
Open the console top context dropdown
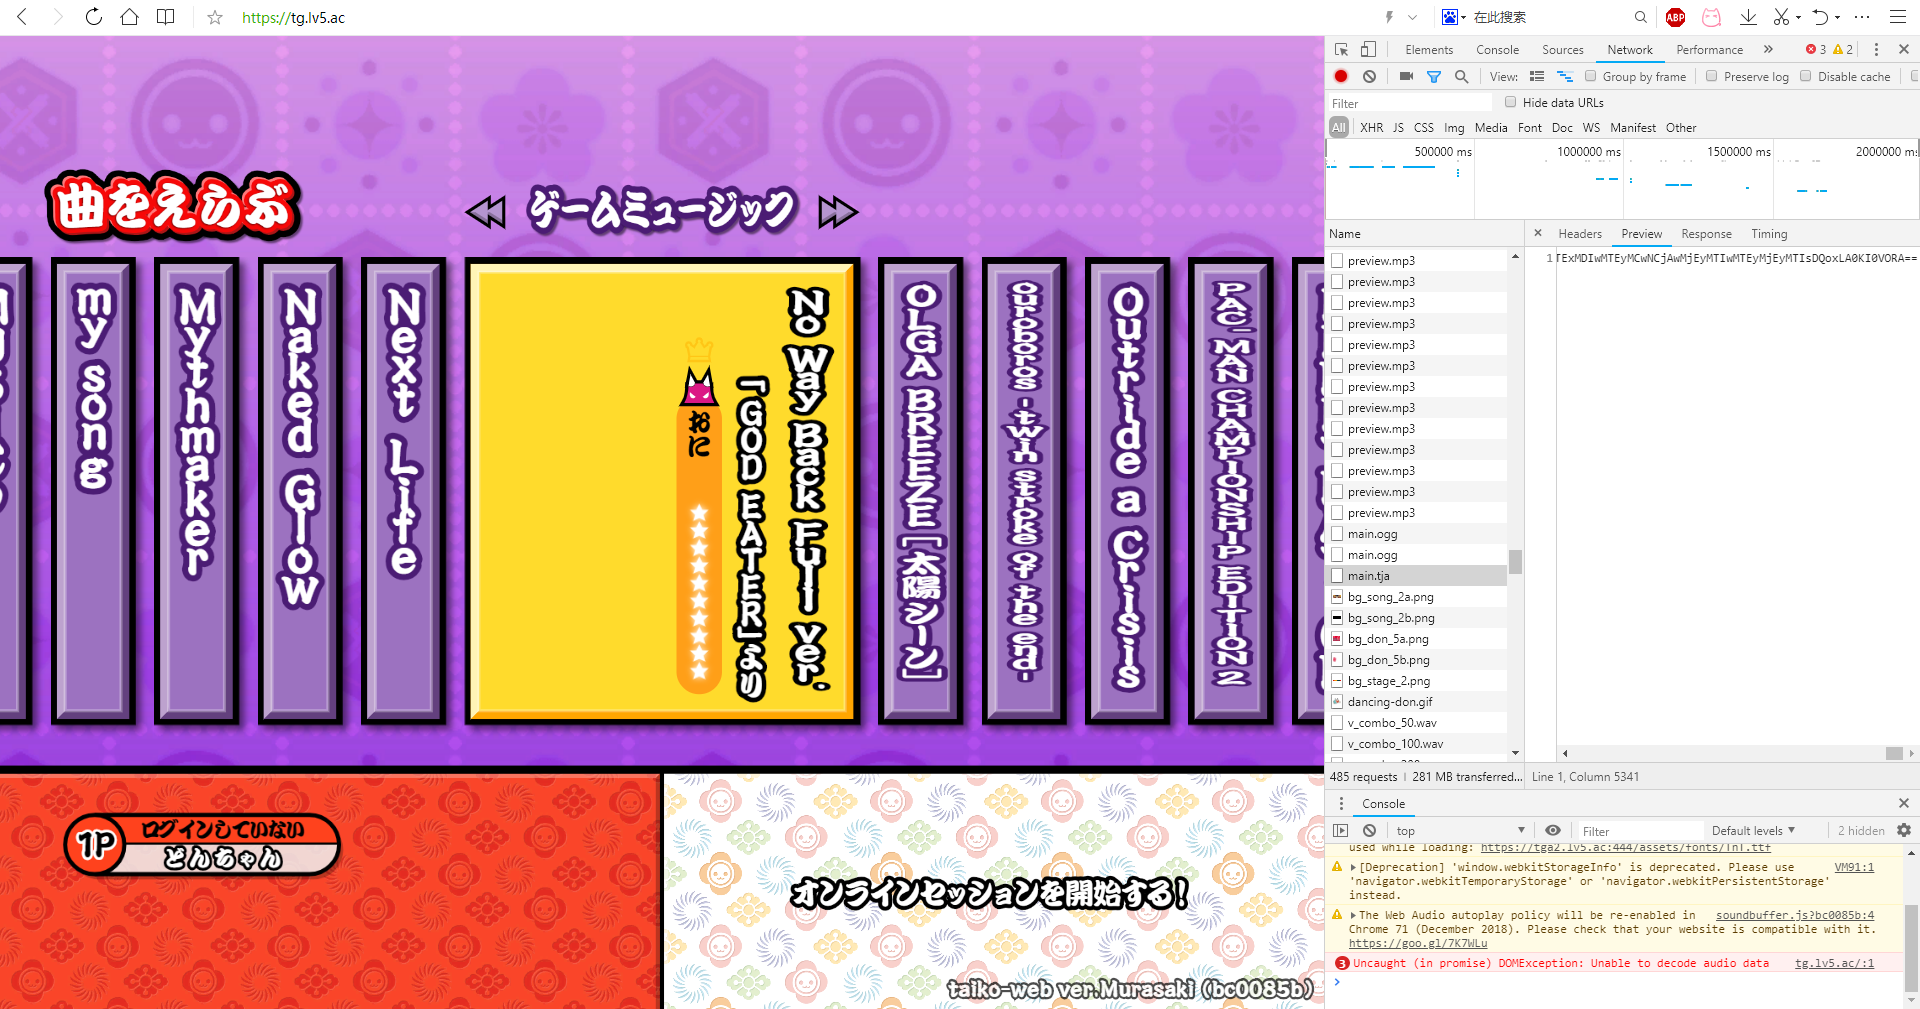pos(1461,830)
